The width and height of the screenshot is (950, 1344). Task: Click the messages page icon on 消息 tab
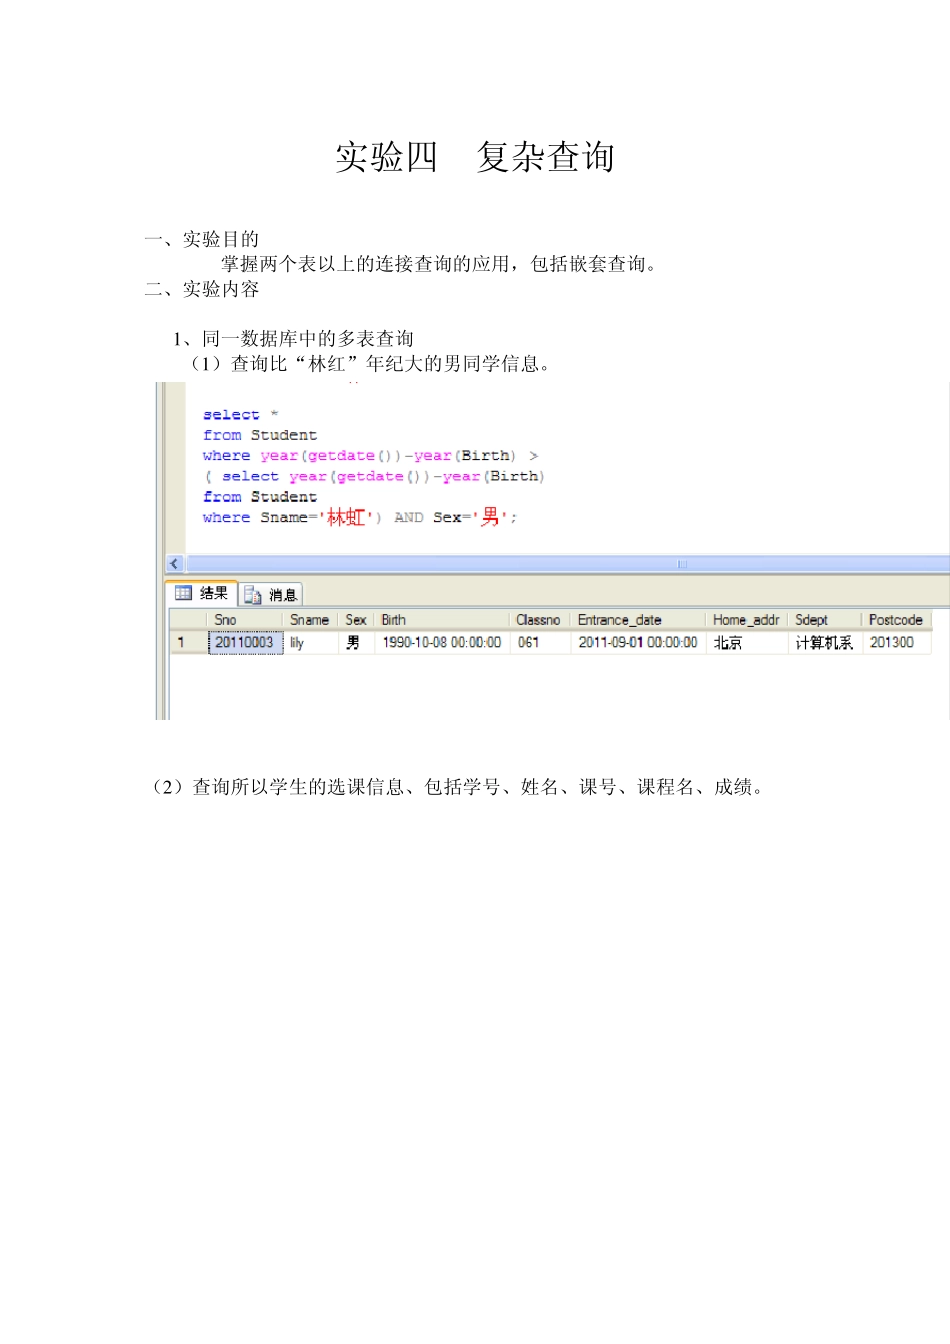(x=253, y=595)
